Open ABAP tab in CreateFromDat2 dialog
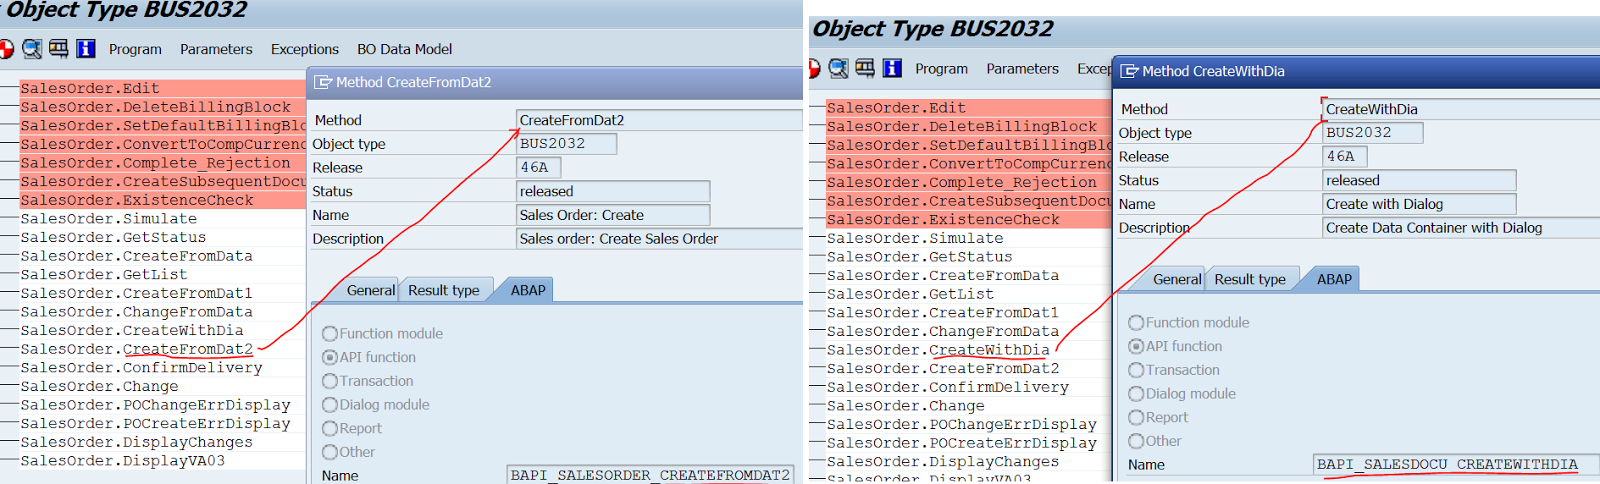The image size is (1600, 484). 528,290
